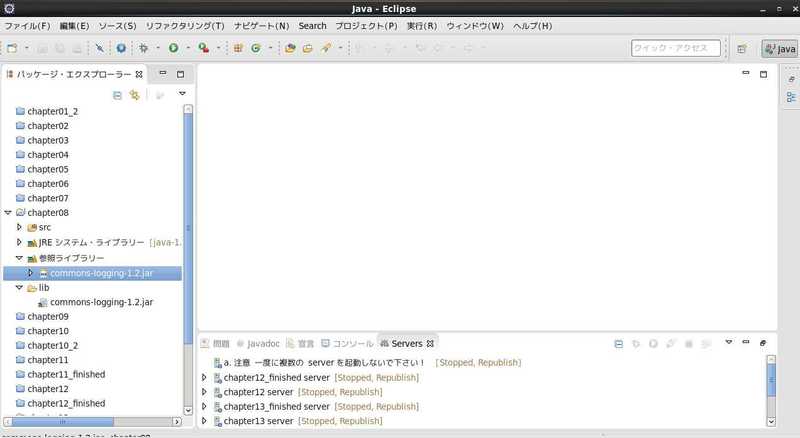
Task: Open Package Explorer view menu triangle
Action: (x=182, y=93)
